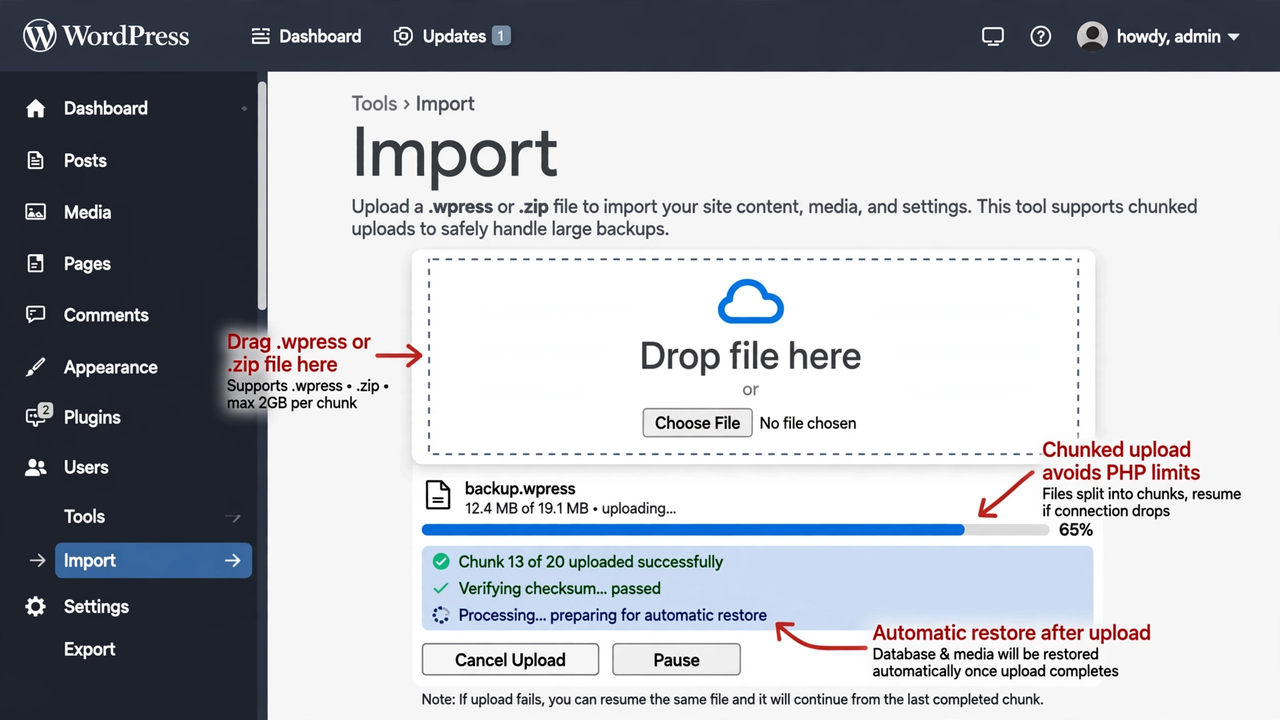The width and height of the screenshot is (1280, 720).
Task: Click the spinner icon beside Processing status
Action: pyautogui.click(x=441, y=616)
